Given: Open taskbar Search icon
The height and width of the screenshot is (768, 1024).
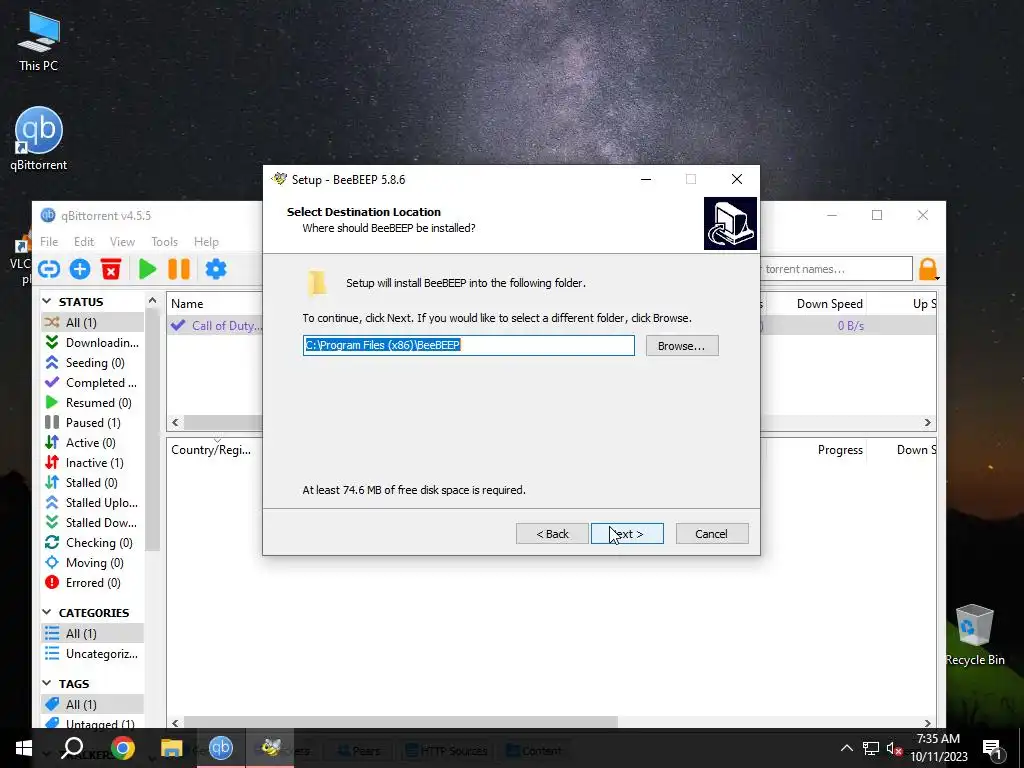Looking at the screenshot, I should pyautogui.click(x=72, y=748).
